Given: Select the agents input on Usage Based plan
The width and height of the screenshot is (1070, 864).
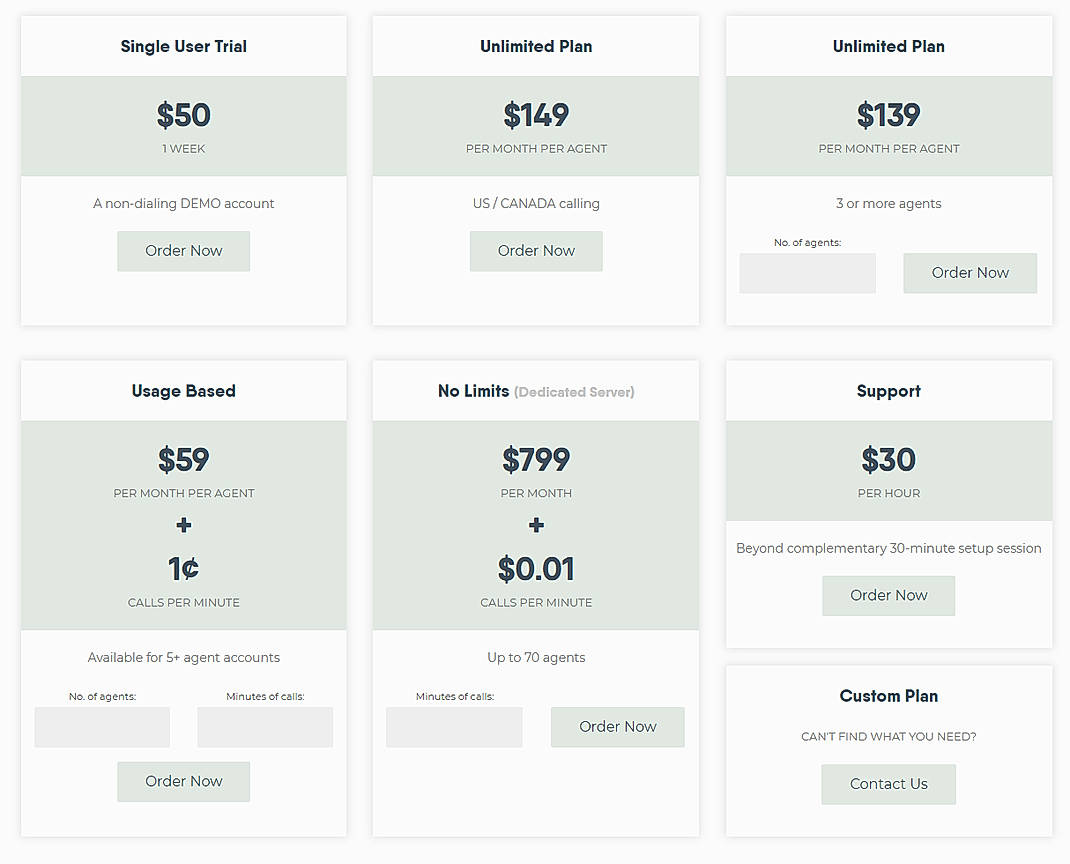Looking at the screenshot, I should click(101, 727).
